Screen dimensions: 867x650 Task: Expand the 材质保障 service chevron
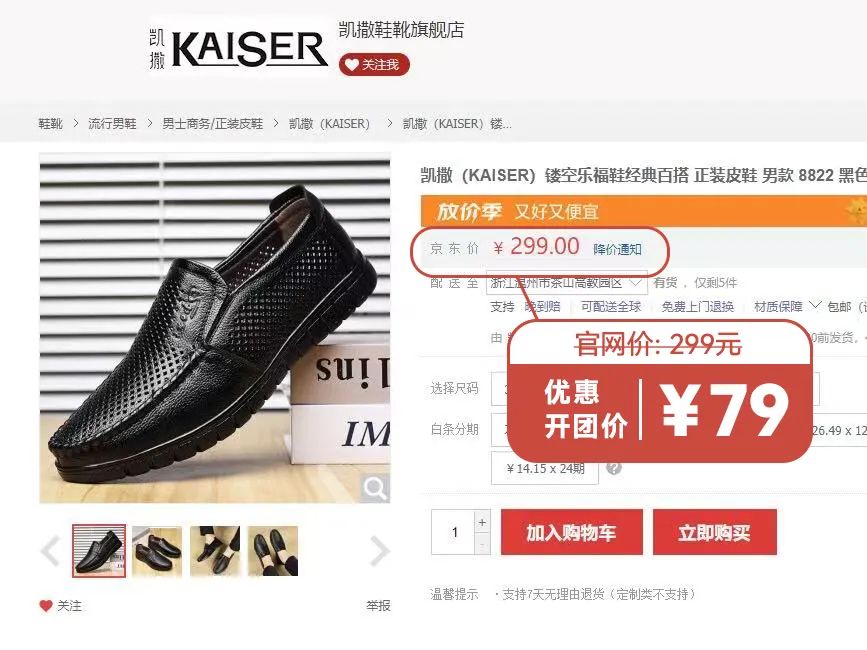pyautogui.click(x=814, y=305)
